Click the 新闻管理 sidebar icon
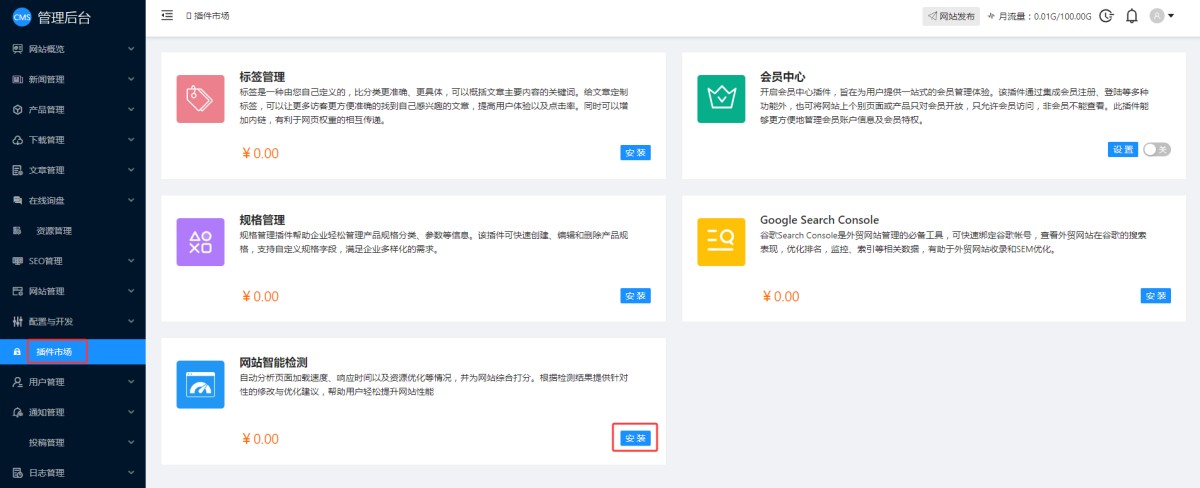1200x488 pixels. tap(17, 79)
